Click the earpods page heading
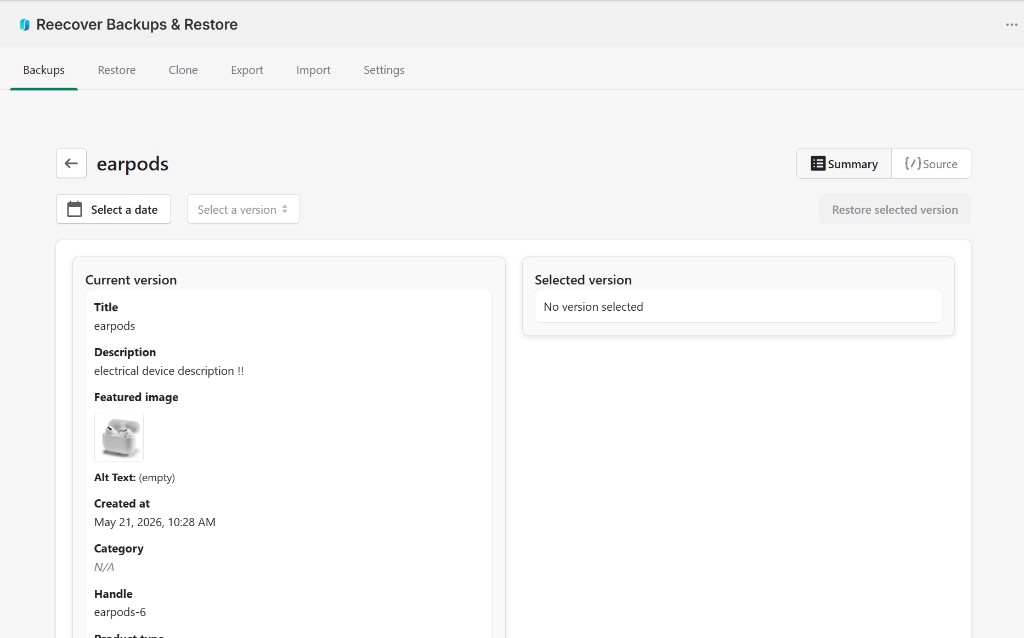This screenshot has height=638, width=1024. click(x=133, y=164)
